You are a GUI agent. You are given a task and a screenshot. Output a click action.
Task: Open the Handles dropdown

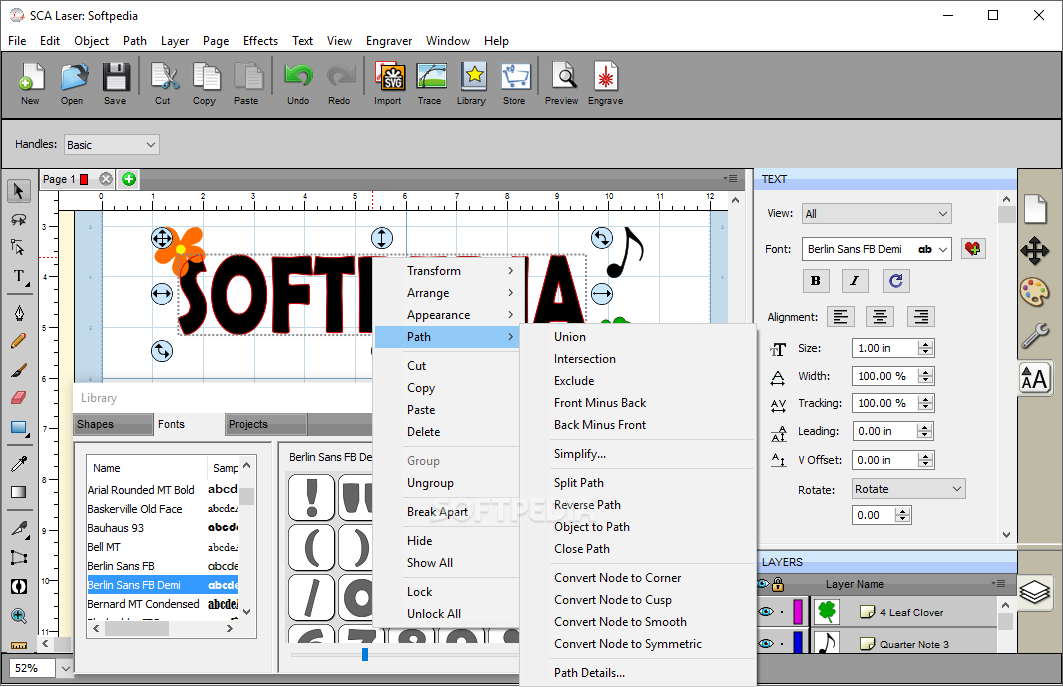112,144
